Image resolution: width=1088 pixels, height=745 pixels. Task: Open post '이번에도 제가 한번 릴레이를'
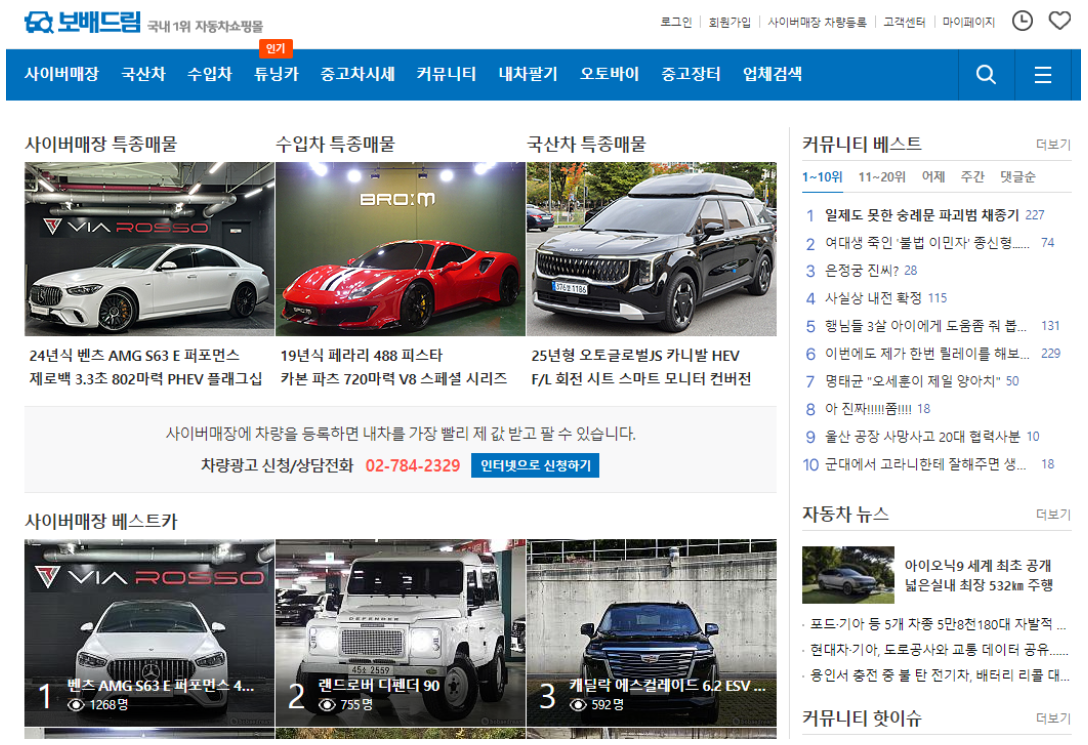tap(926, 354)
